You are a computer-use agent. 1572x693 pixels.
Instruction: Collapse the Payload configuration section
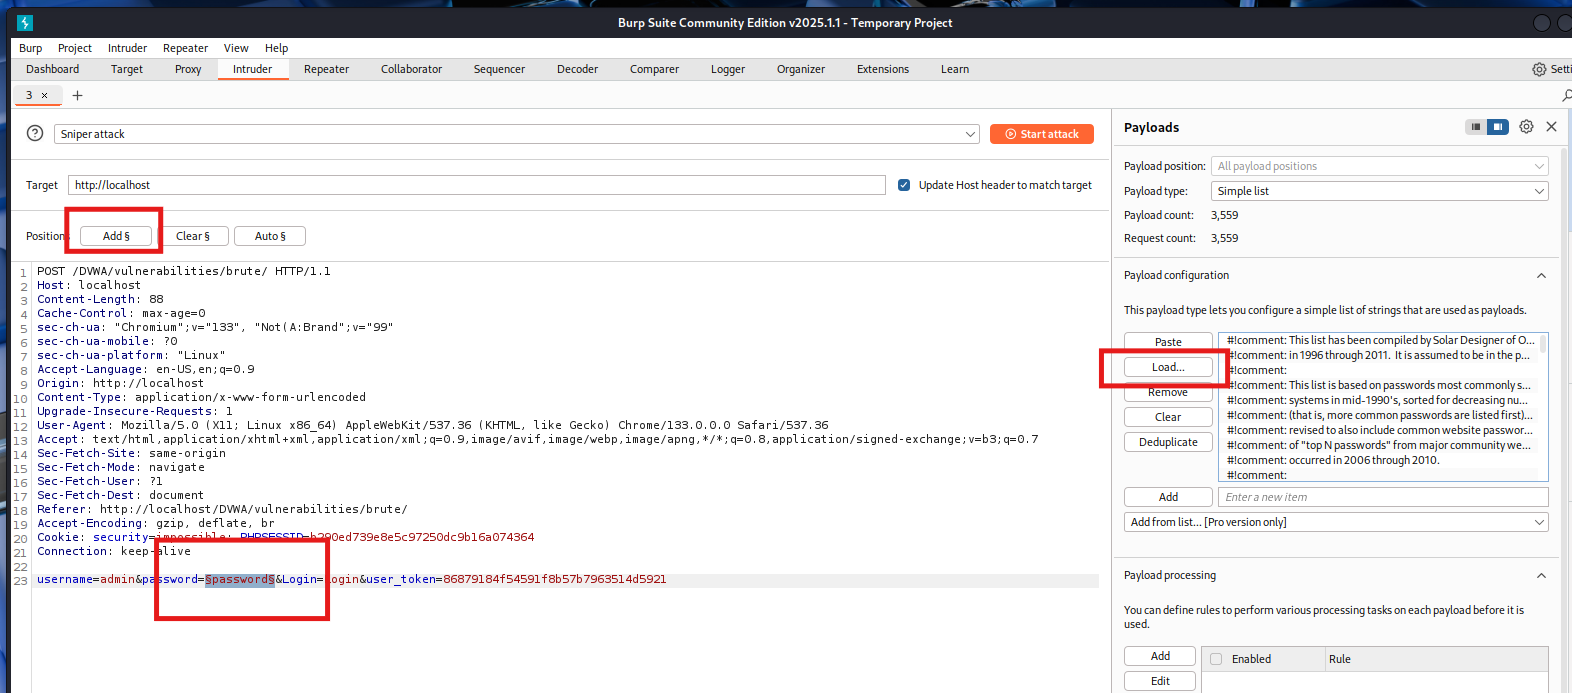[x=1541, y=276]
